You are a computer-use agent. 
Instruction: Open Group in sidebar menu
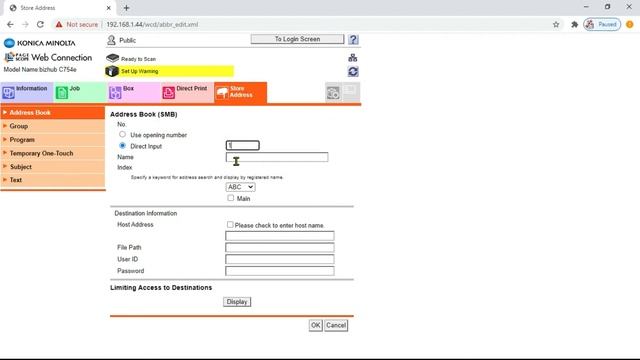click(53, 126)
